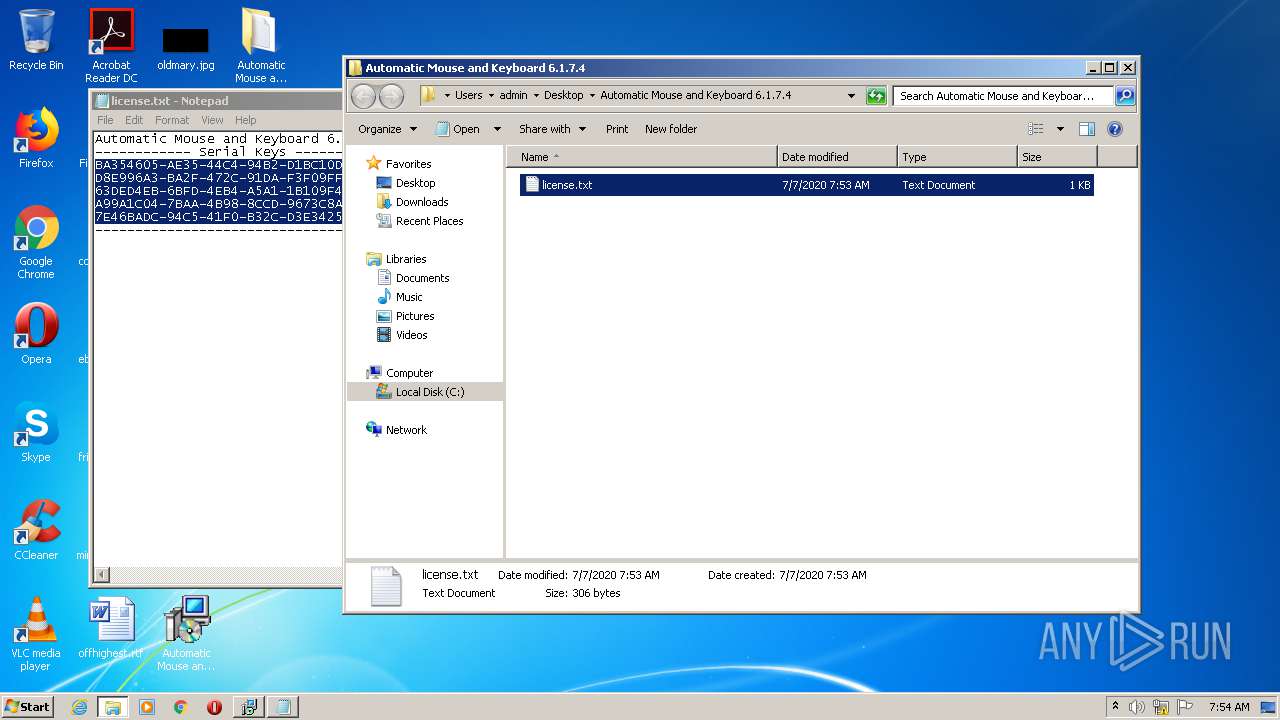Open the Automatic Mouse installer icon on the desktop
This screenshot has width=1280, height=720.
click(x=186, y=634)
